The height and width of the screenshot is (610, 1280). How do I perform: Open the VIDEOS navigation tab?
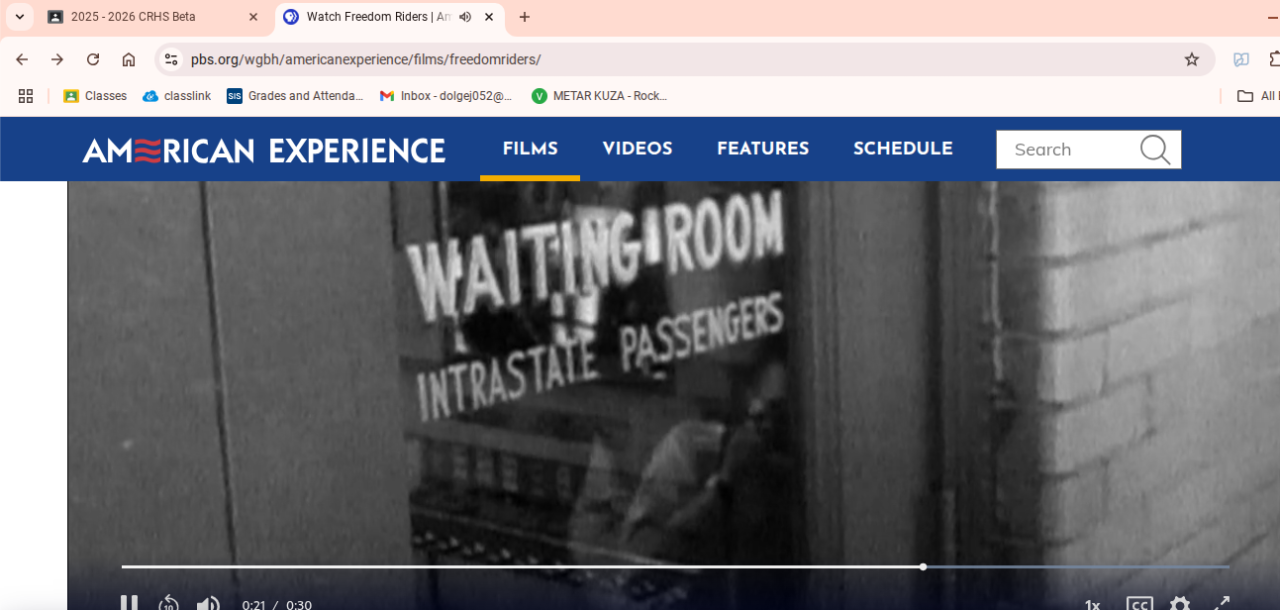click(x=637, y=149)
